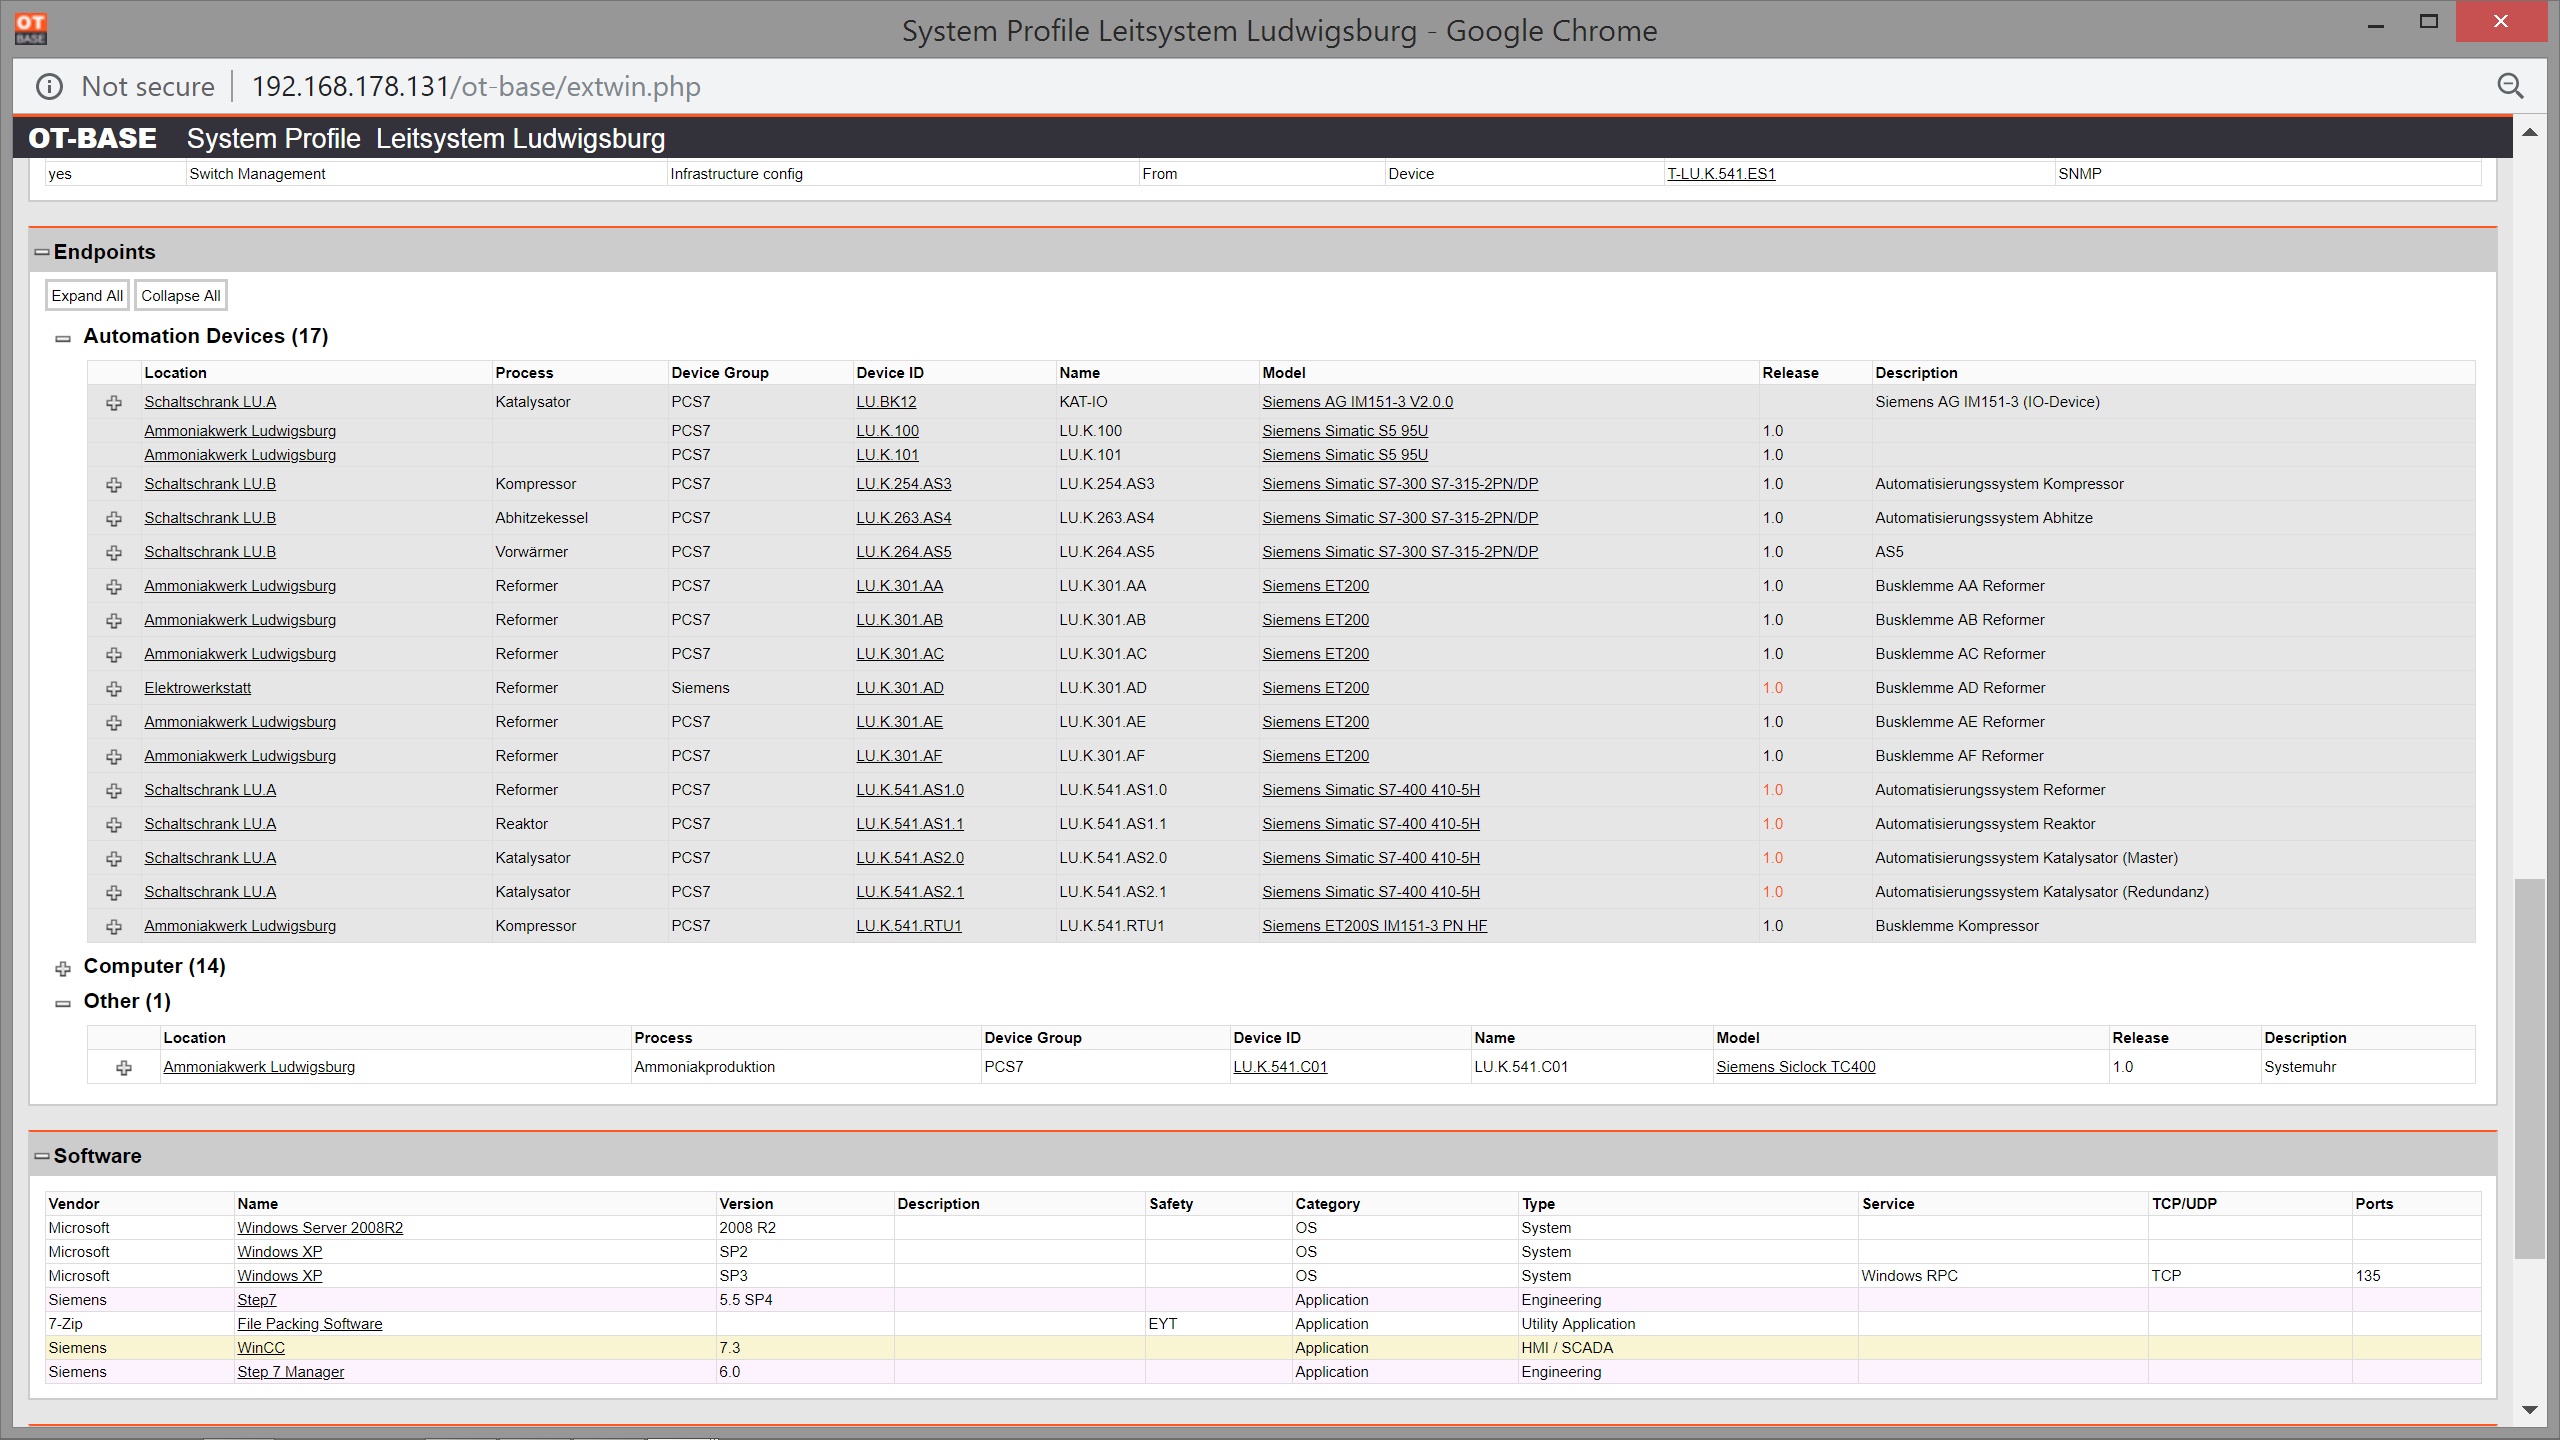Open the WinCC software link
Viewport: 2560px width, 1440px height.
click(x=261, y=1348)
